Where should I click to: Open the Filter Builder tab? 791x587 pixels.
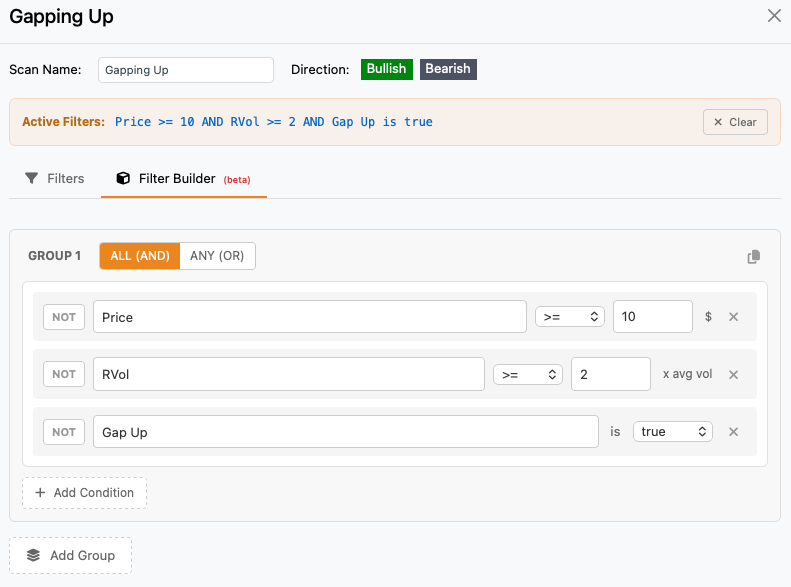183,179
